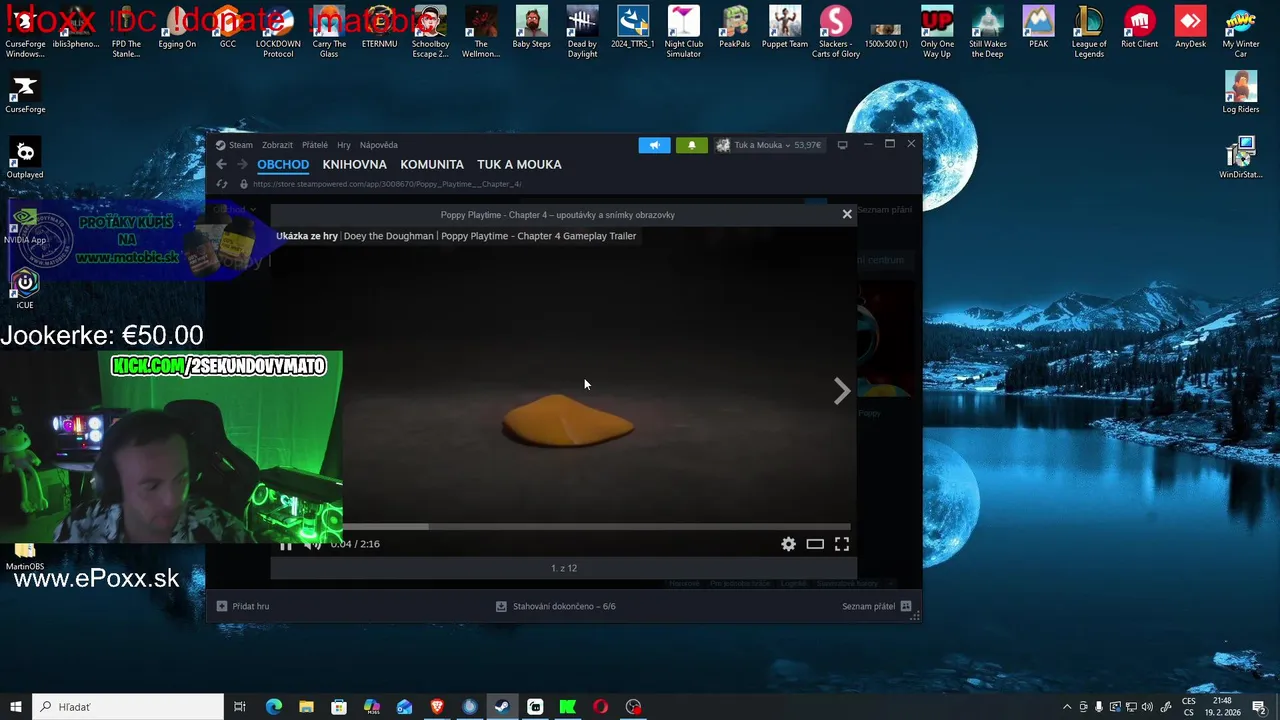Open the KOMUNITA tab

tap(432, 164)
